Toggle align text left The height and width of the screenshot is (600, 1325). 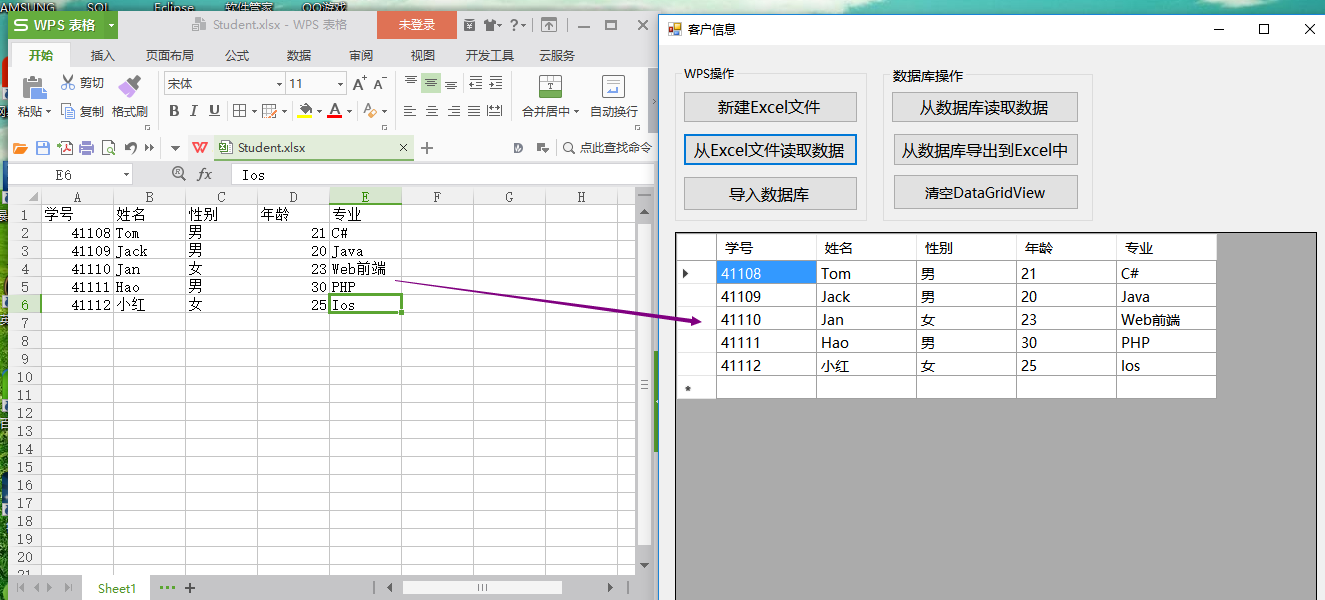[411, 111]
